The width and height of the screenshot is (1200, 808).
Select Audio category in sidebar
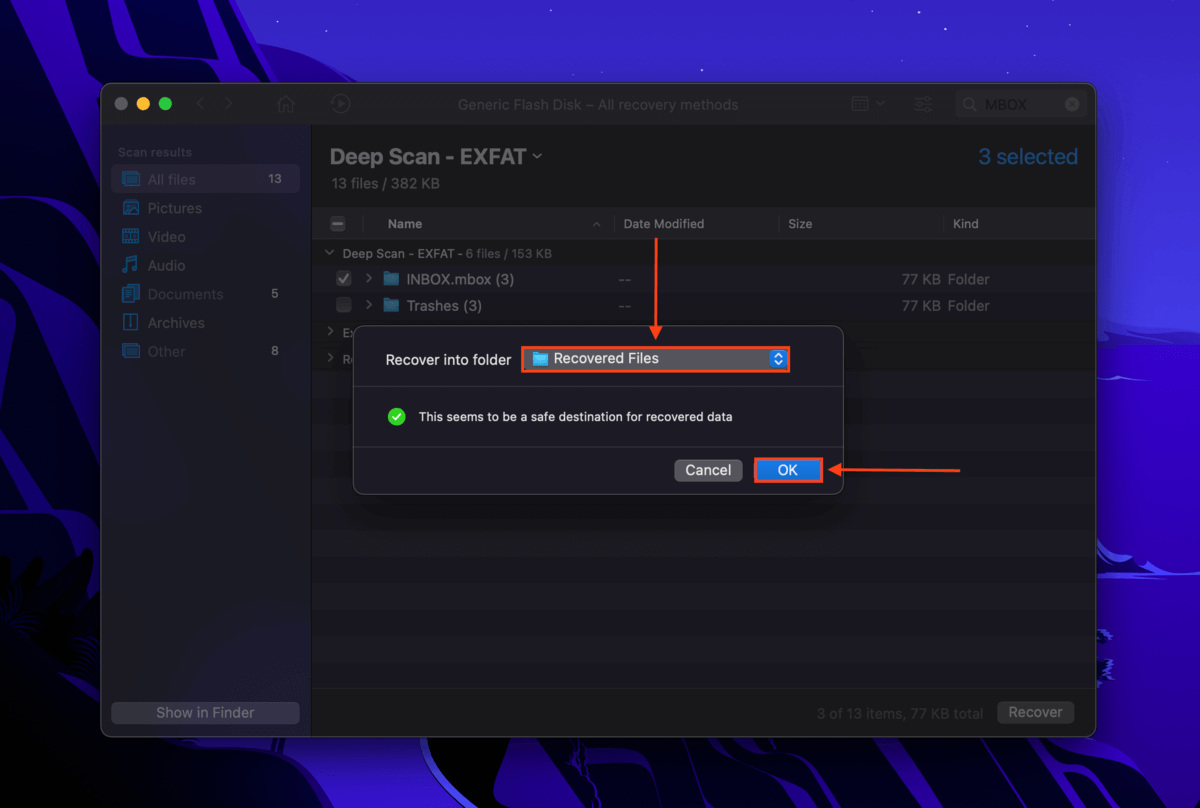coord(205,265)
